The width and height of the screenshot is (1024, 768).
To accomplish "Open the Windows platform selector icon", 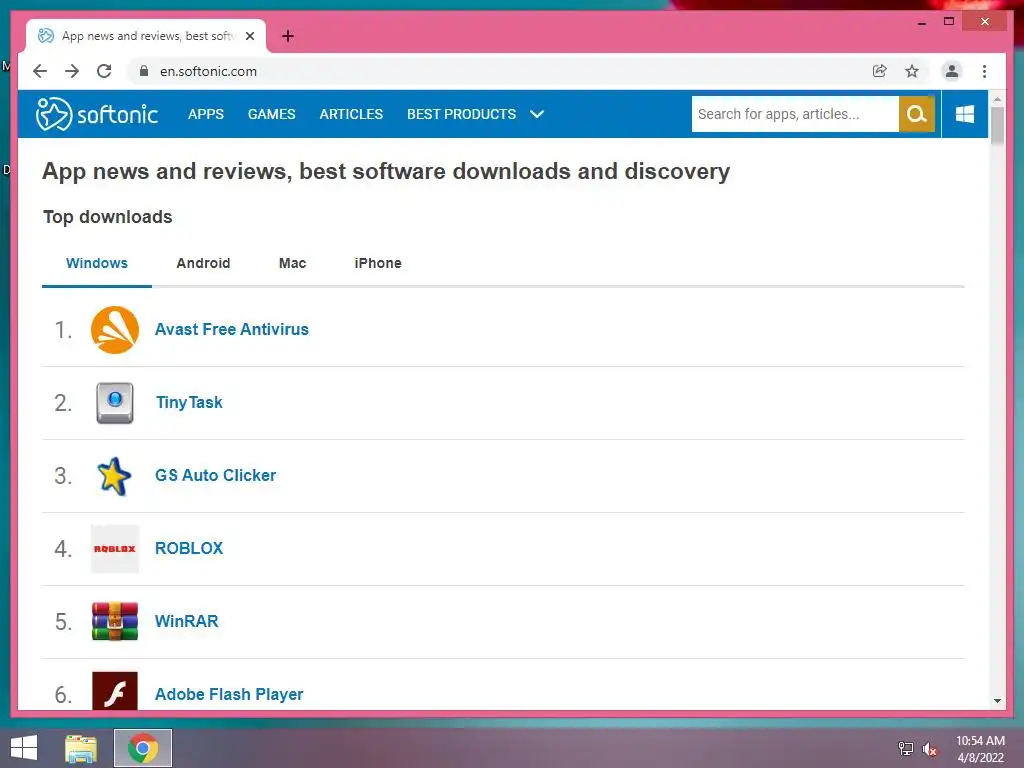I will point(965,114).
